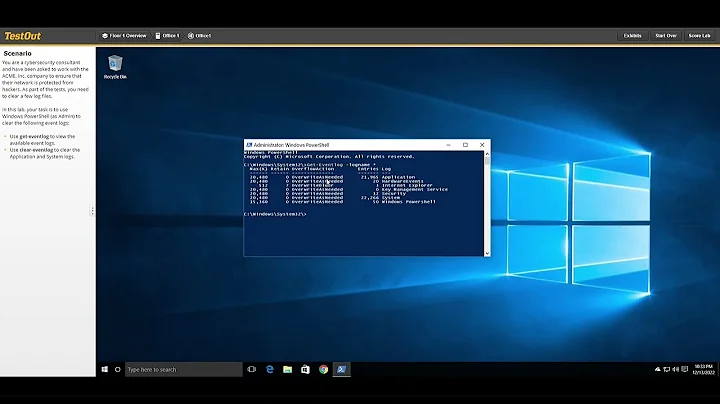Screen dimensions: 720x404
Task: Click the volume icon in system tray
Action: point(675,370)
